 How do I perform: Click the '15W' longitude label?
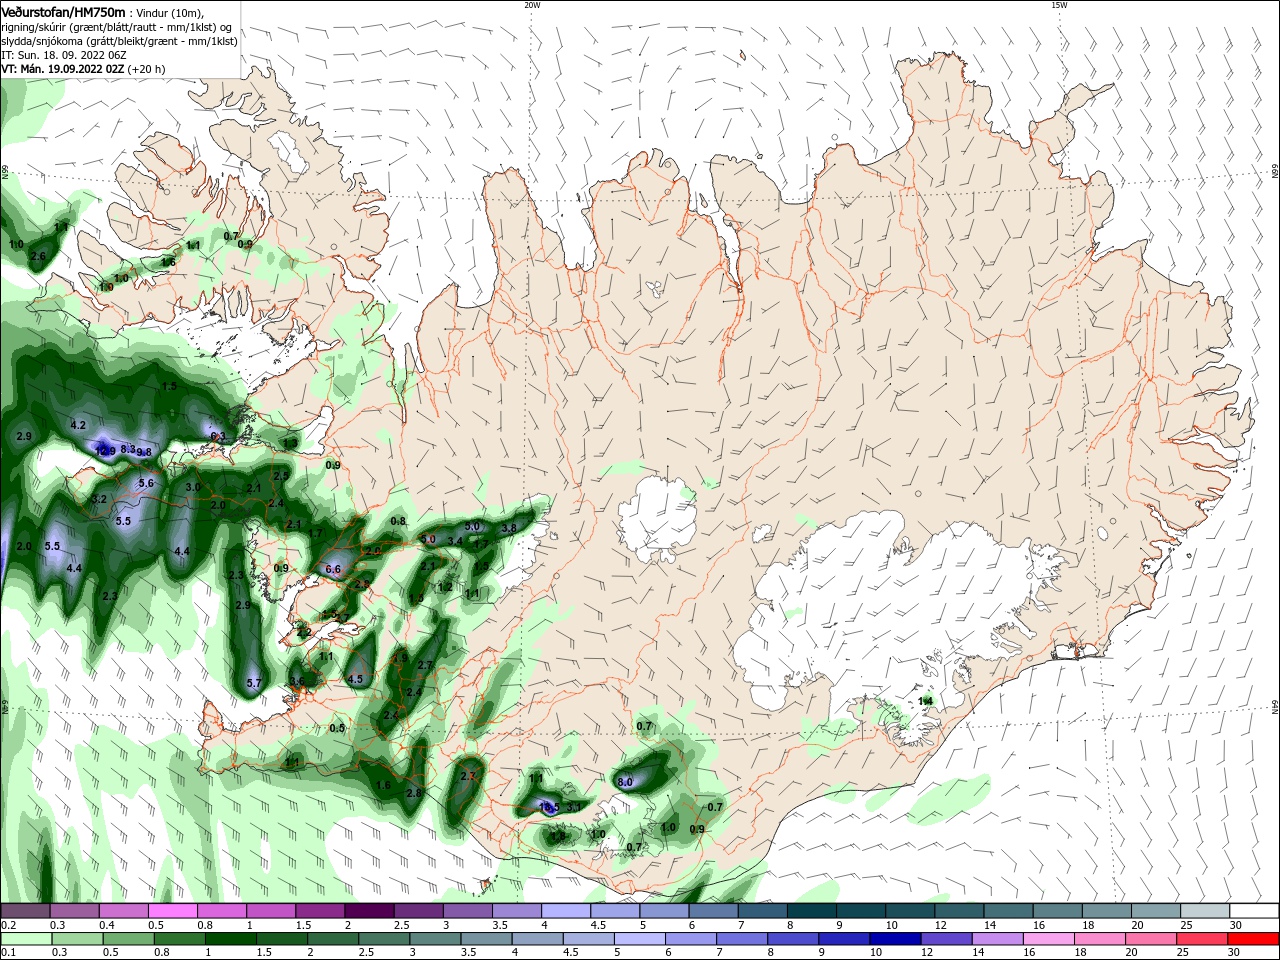coord(1059,5)
